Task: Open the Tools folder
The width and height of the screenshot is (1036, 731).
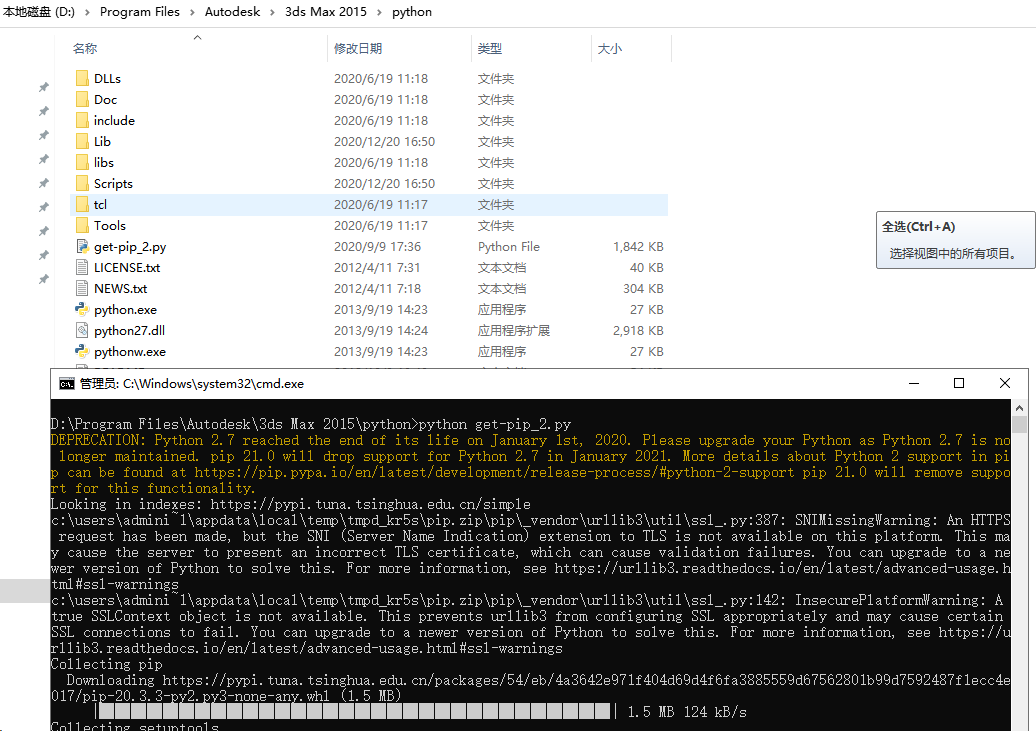Action: point(110,225)
